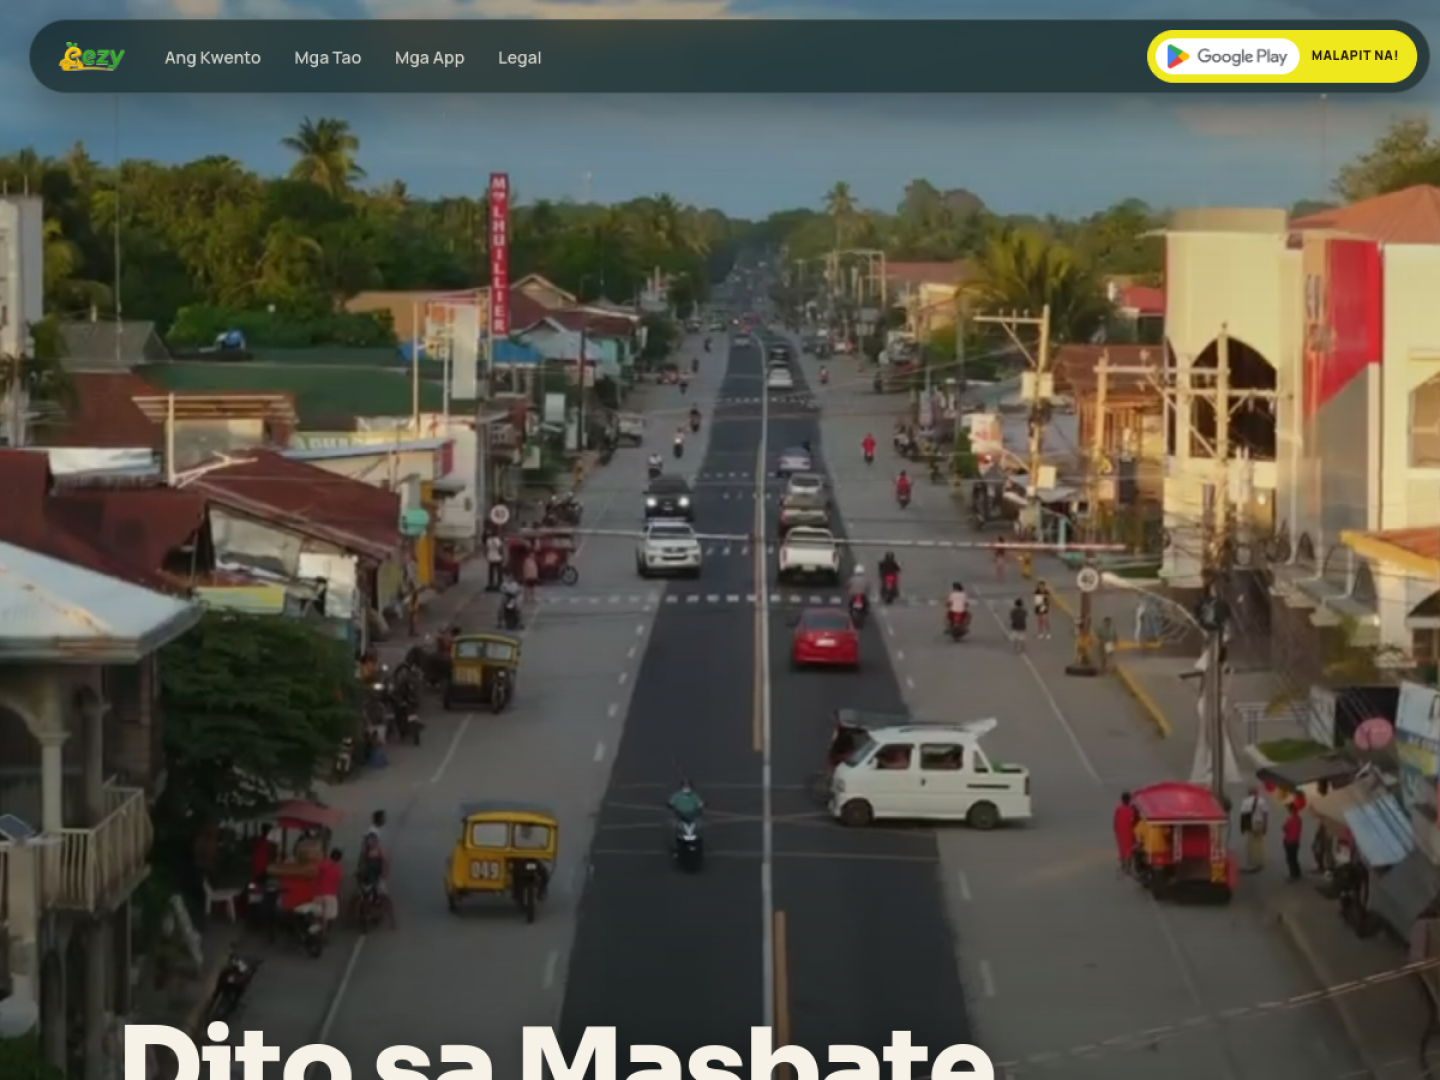
Task: Go to the Mga Tao section
Action: click(x=328, y=58)
